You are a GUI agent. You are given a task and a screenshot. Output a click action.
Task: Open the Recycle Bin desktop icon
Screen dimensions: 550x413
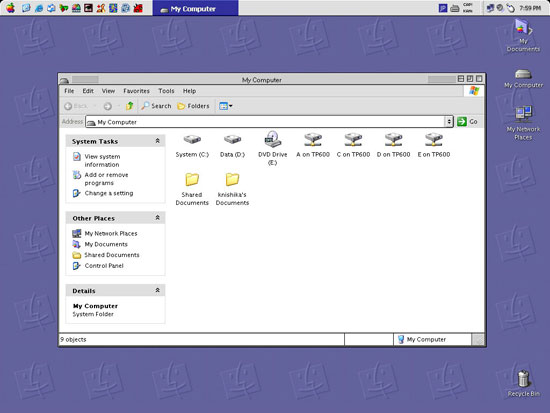tap(523, 384)
